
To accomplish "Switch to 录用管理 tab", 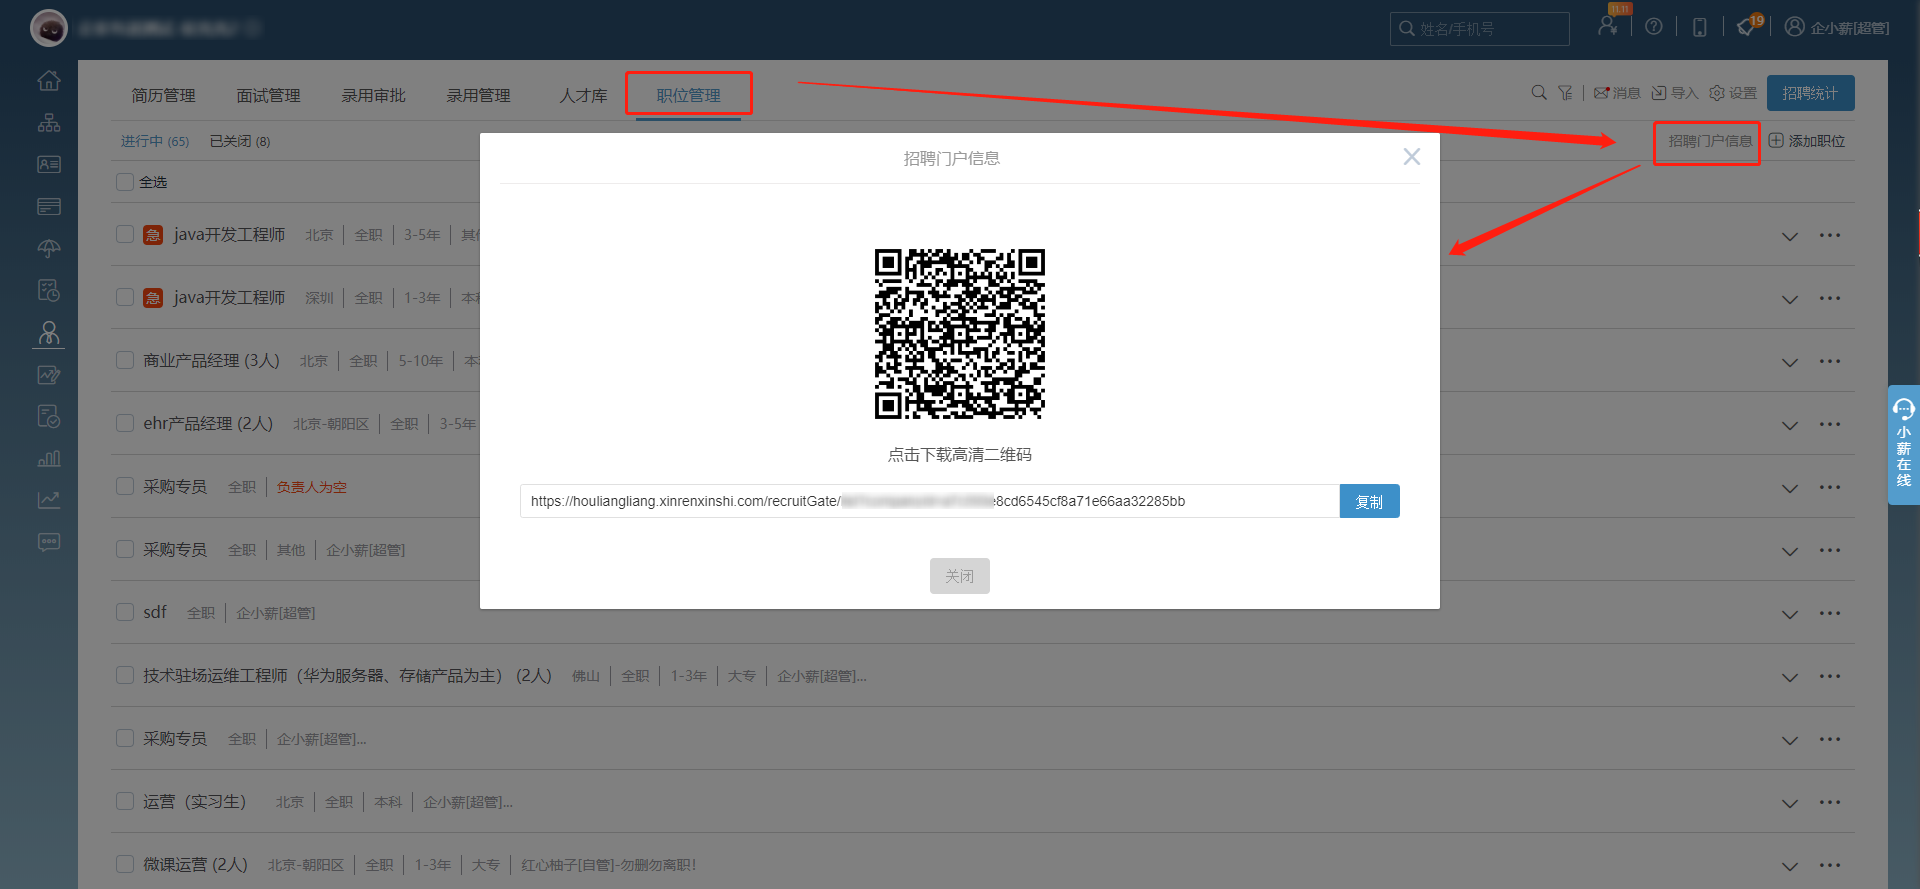I will [x=478, y=95].
